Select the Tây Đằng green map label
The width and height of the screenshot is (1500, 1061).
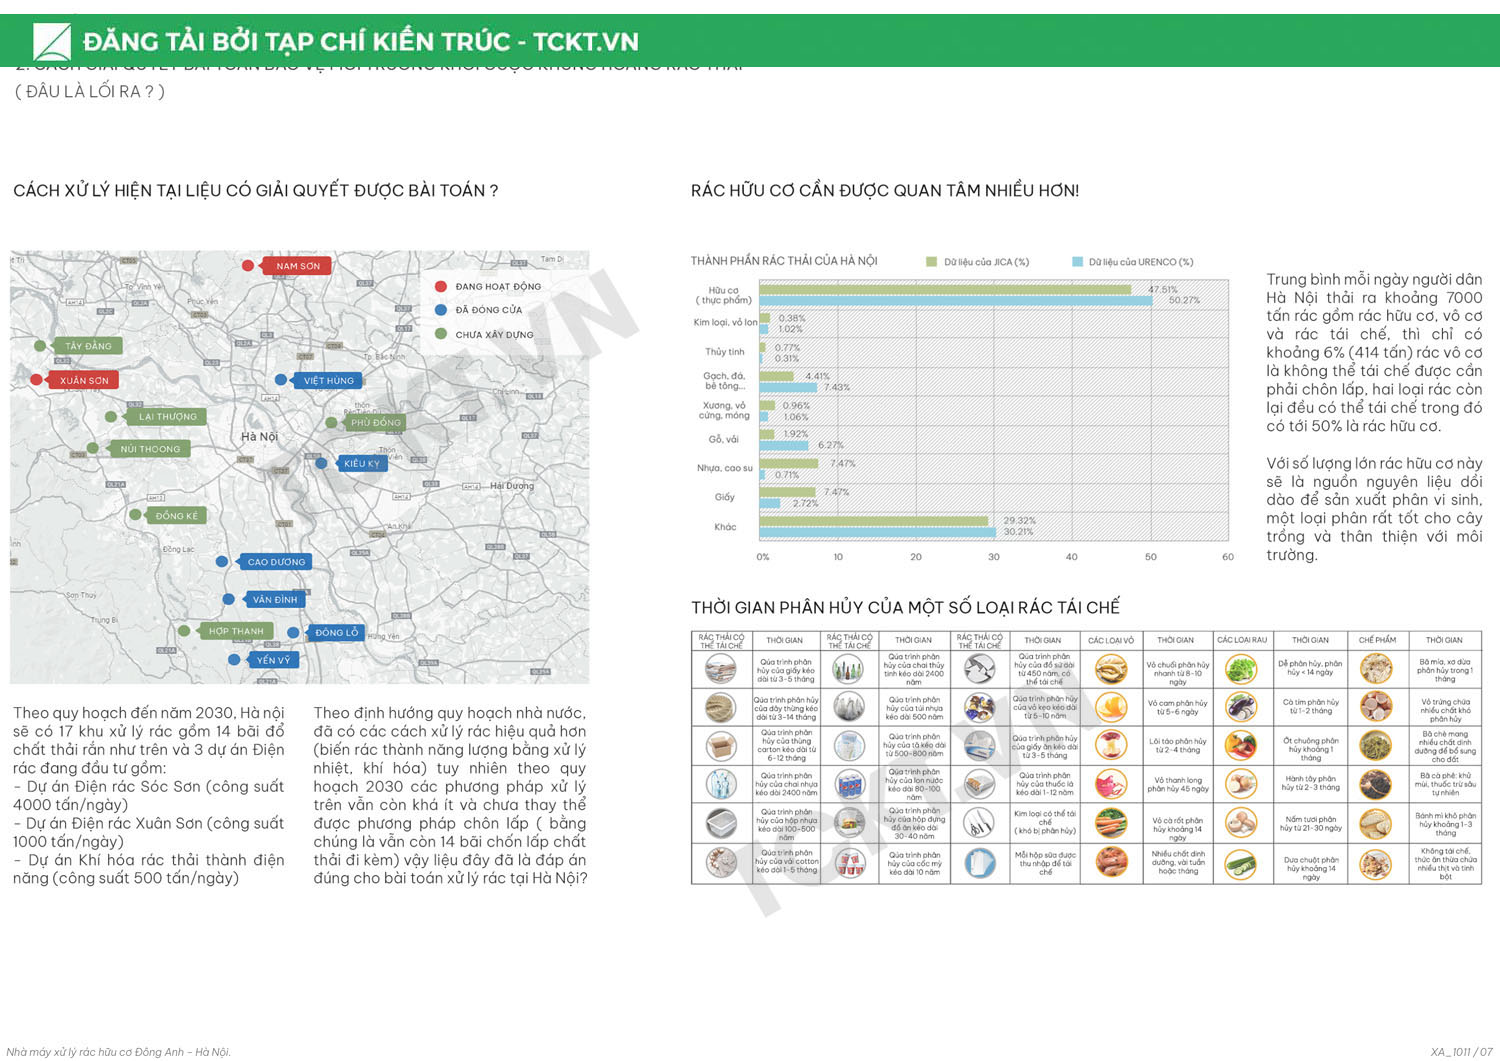coord(88,346)
